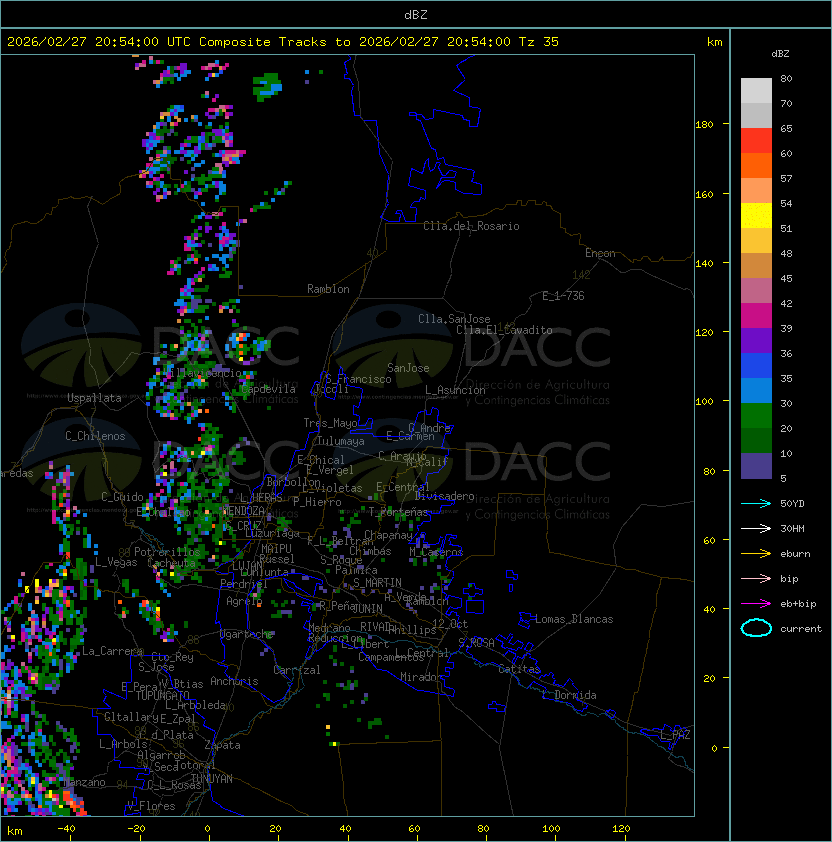Click the '51' legend scale value

click(786, 229)
